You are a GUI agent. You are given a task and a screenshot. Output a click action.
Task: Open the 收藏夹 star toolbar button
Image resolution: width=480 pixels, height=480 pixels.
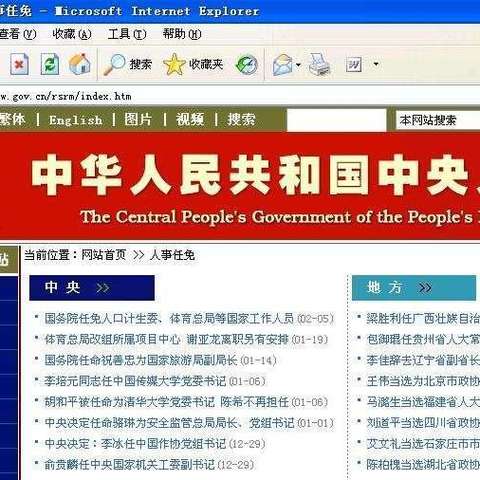coord(193,64)
